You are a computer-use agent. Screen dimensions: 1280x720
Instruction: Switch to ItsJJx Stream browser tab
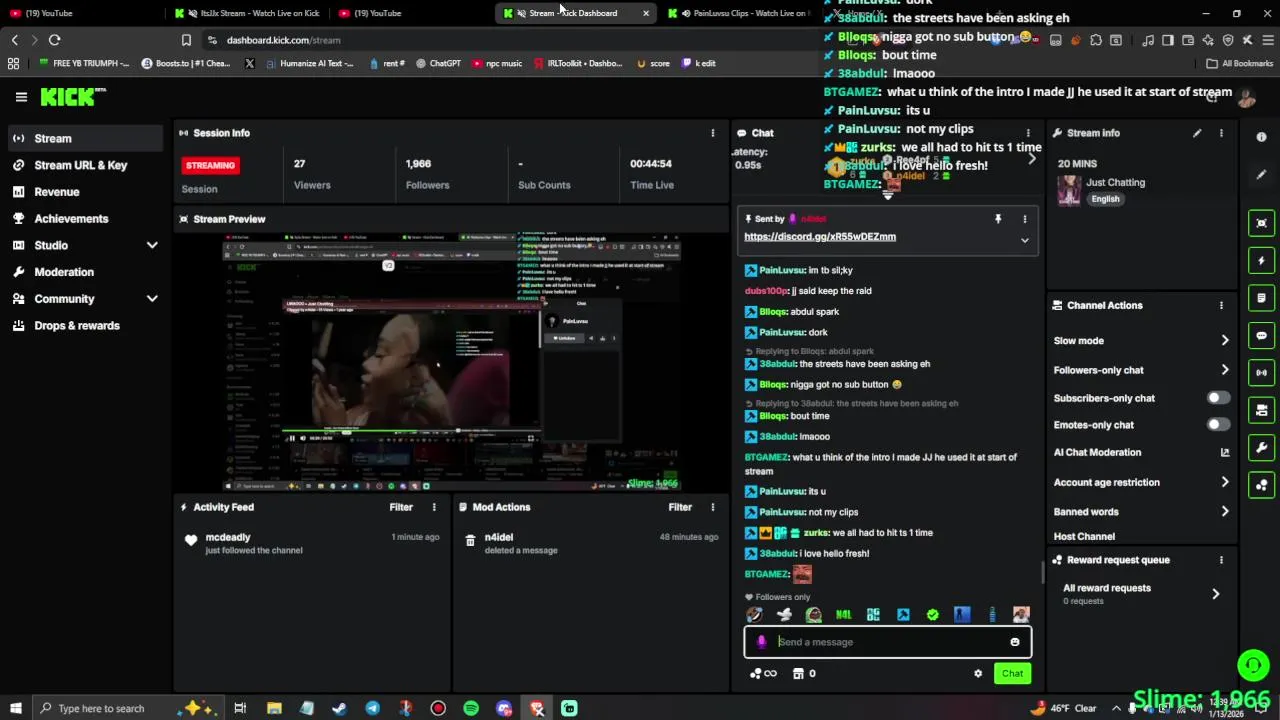click(246, 13)
